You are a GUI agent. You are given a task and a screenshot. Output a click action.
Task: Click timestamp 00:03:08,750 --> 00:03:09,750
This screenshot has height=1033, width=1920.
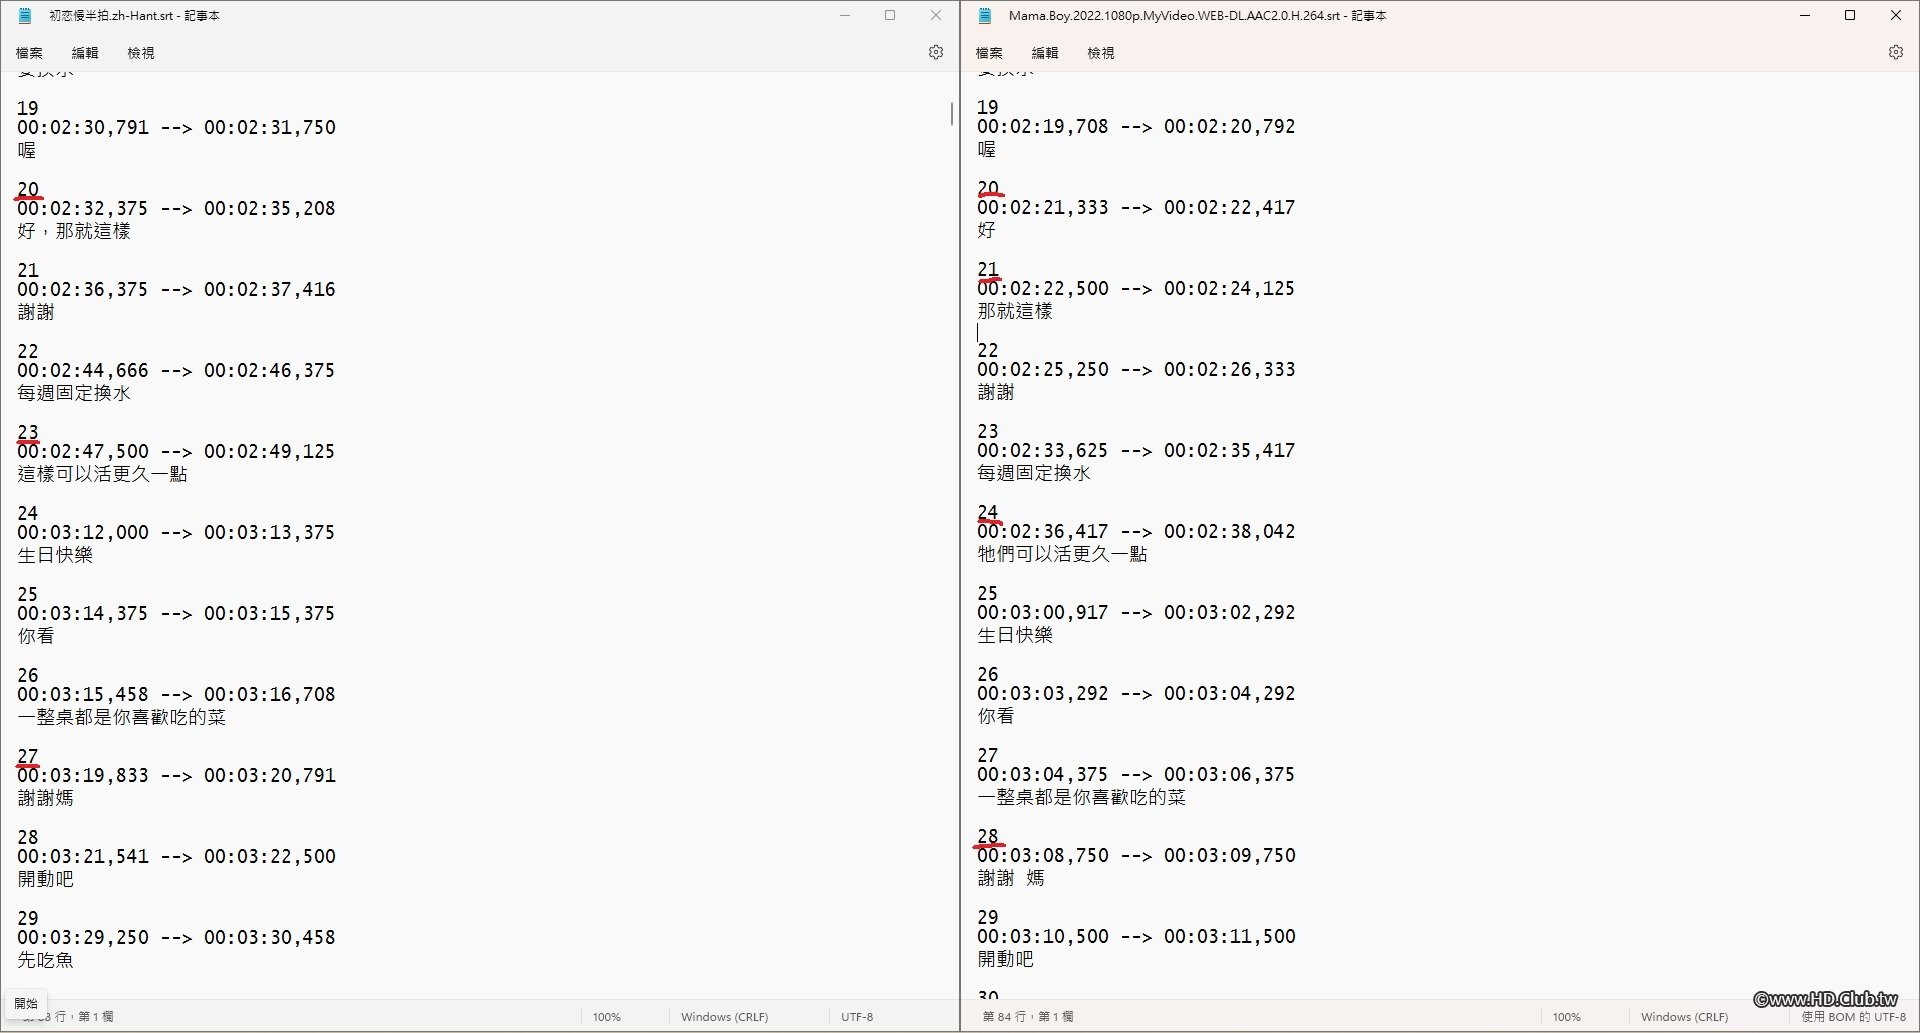coord(1136,856)
